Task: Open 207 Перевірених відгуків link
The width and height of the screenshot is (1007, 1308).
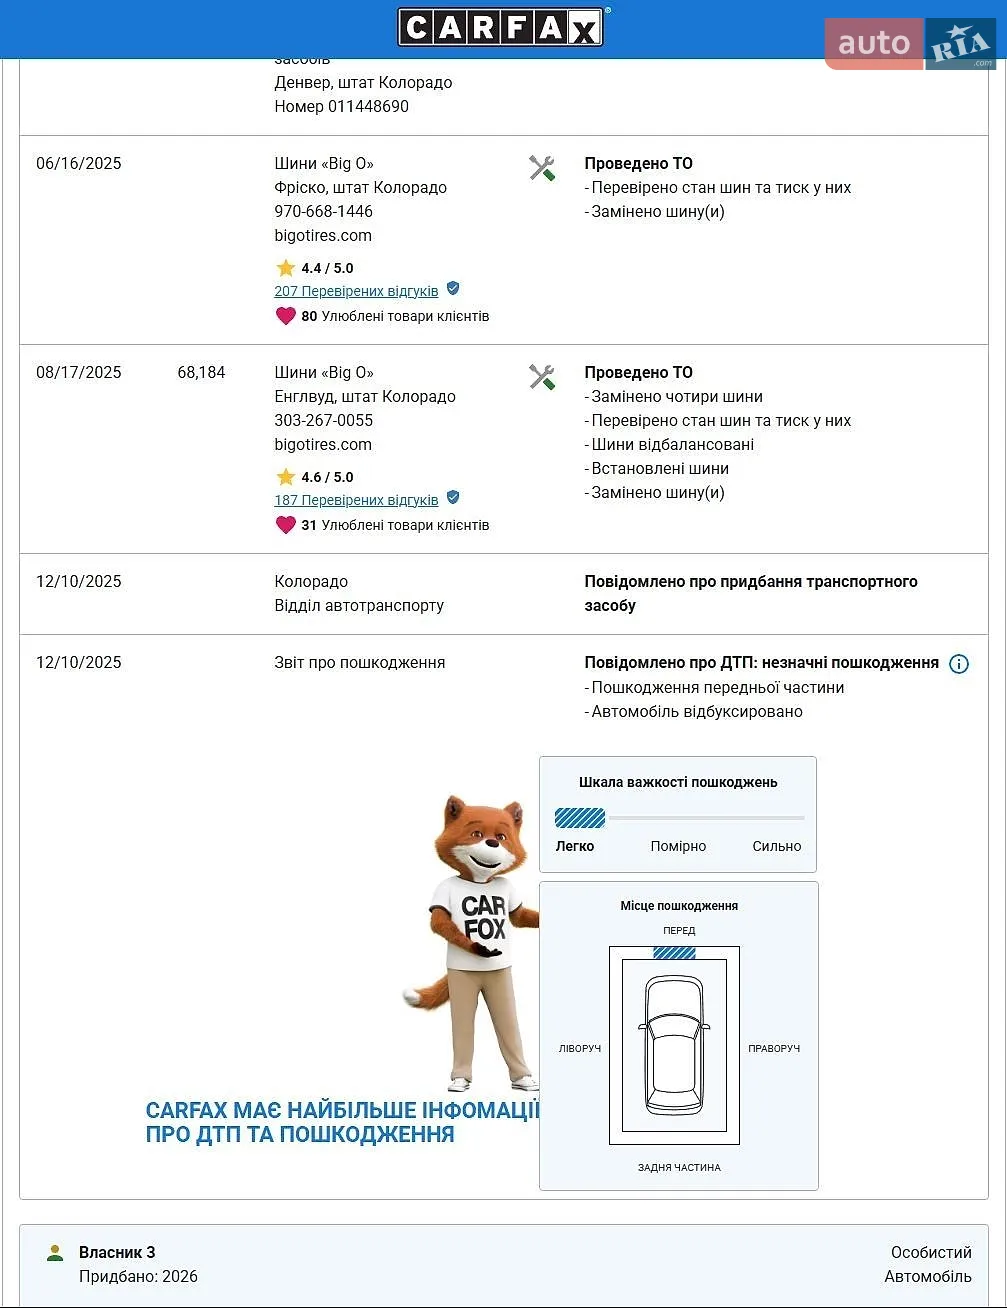Action: click(356, 291)
